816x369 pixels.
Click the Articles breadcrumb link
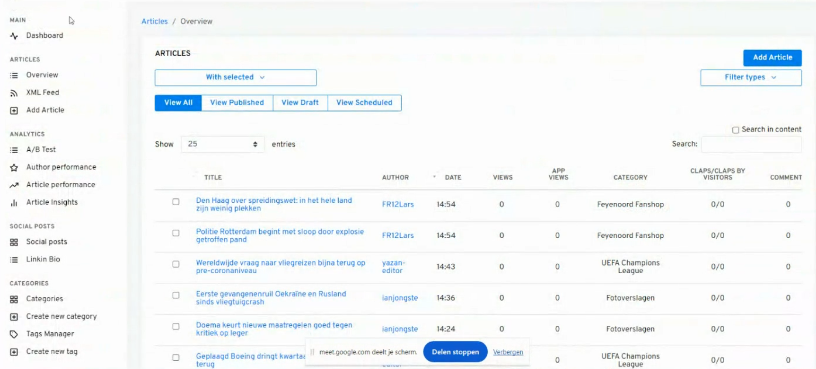coord(155,22)
